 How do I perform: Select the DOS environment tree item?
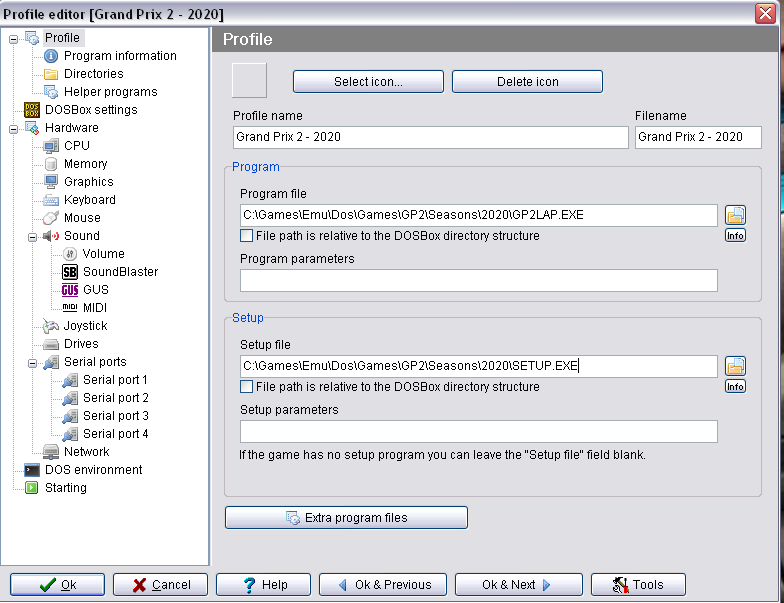93,470
